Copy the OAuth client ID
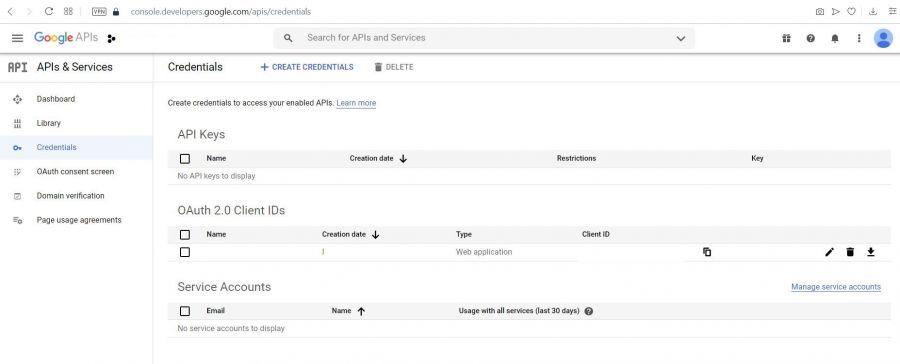Screen dimensions: 900x364 click(x=707, y=252)
